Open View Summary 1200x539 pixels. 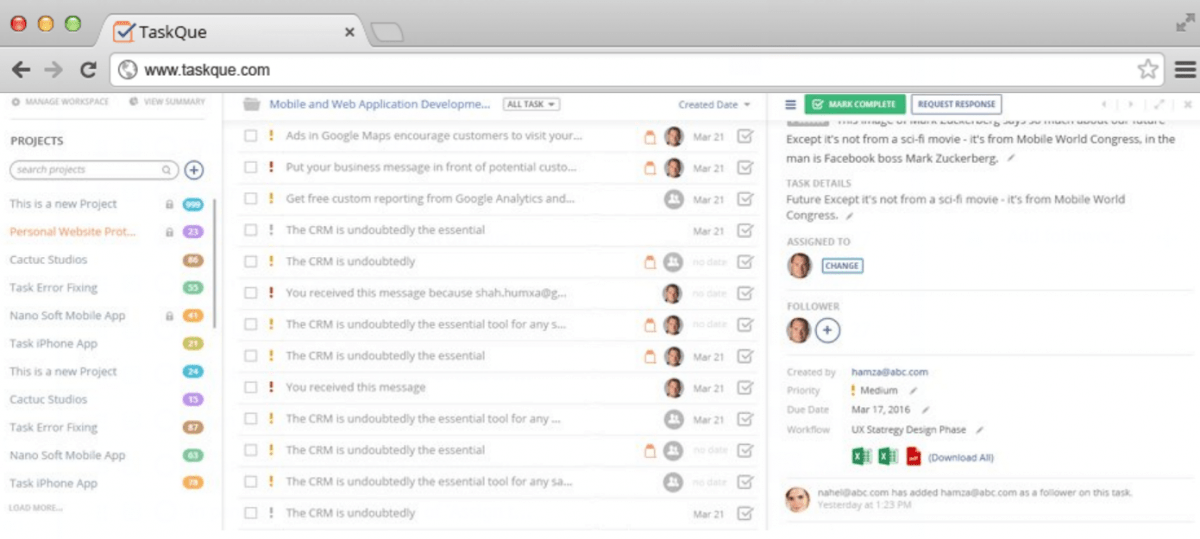[168, 102]
